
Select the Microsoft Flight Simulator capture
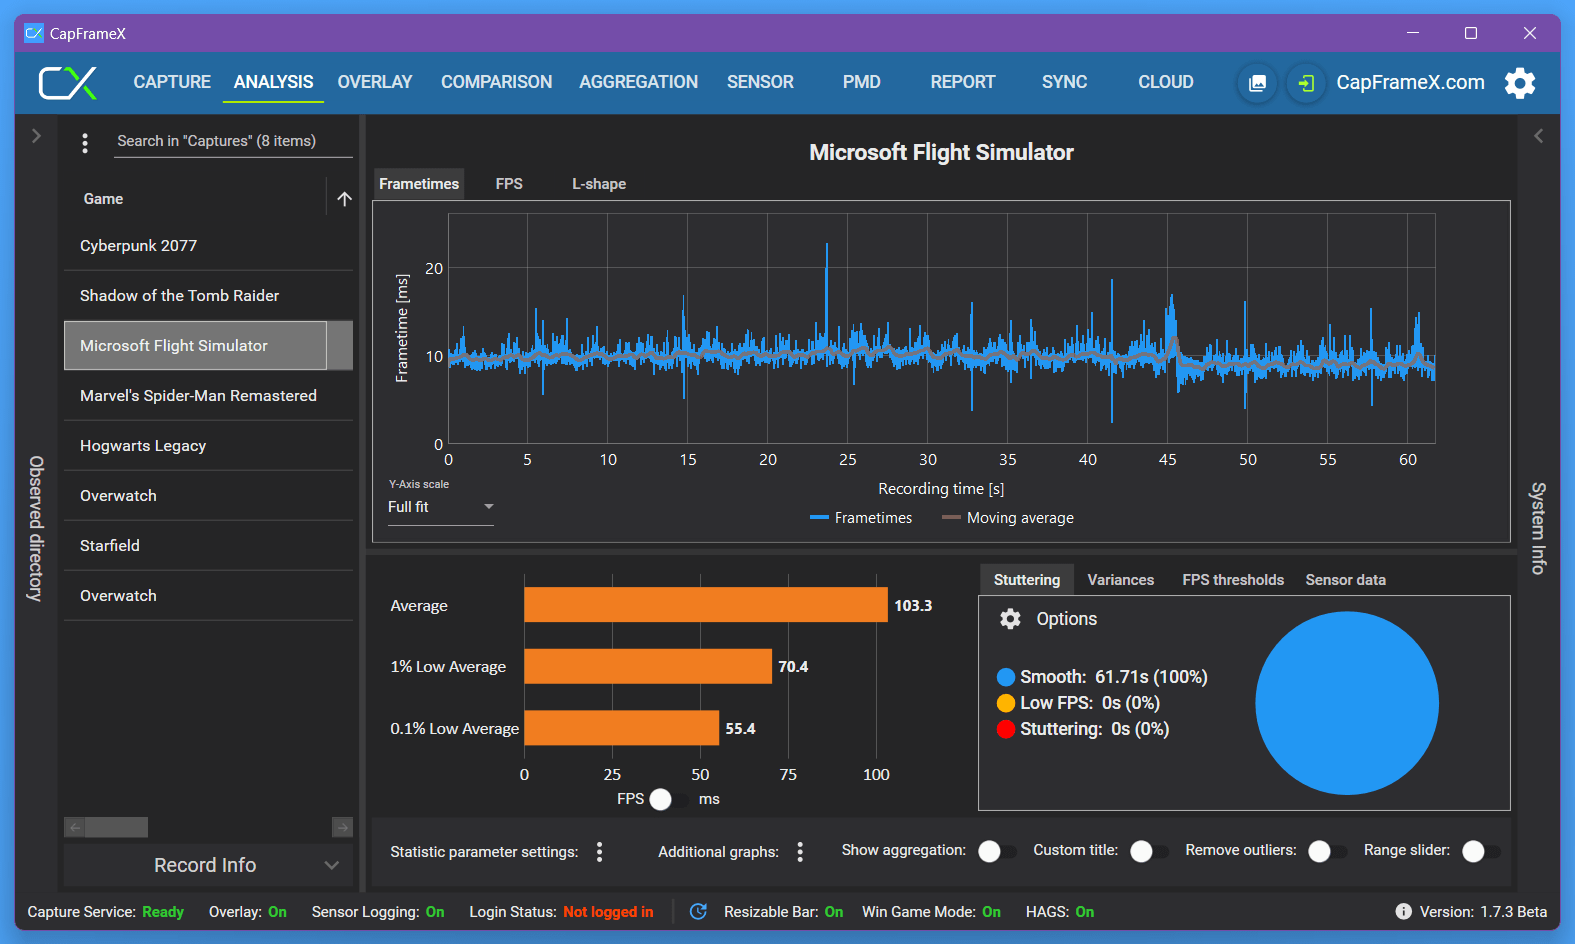[x=208, y=346]
